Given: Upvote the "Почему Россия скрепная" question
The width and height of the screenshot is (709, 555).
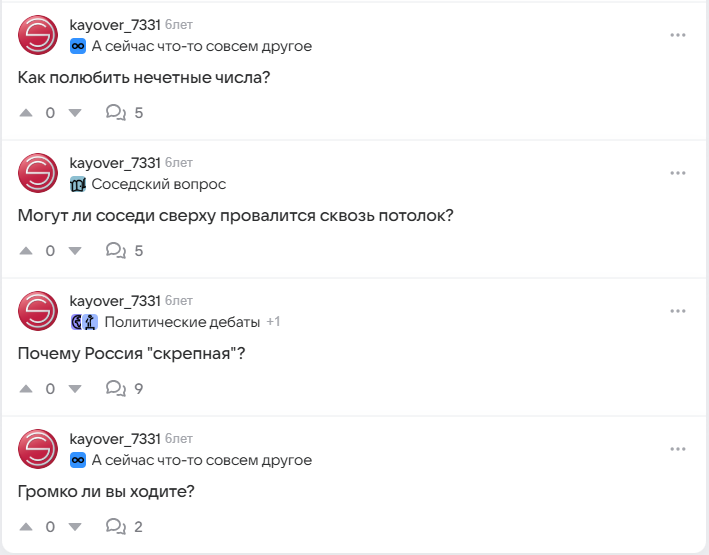Looking at the screenshot, I should [26, 389].
